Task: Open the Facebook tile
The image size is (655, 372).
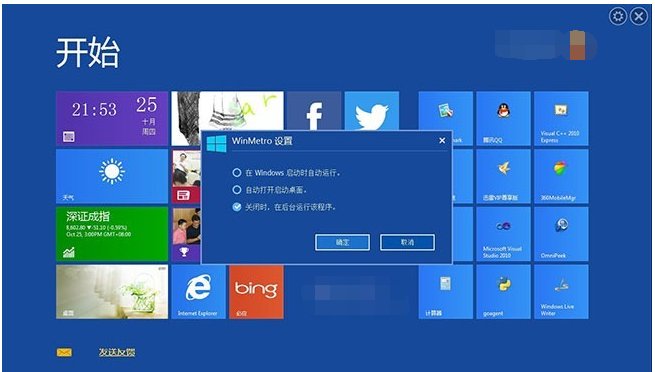Action: pyautogui.click(x=313, y=111)
